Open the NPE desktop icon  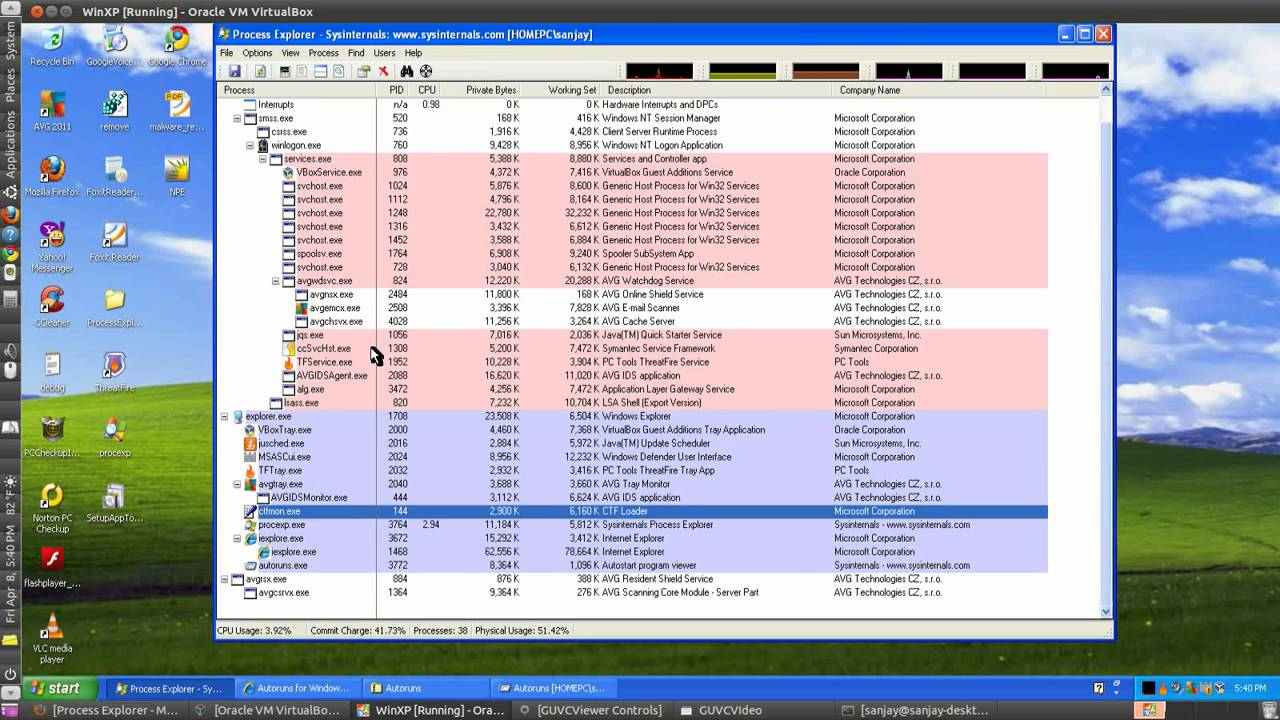tap(177, 176)
